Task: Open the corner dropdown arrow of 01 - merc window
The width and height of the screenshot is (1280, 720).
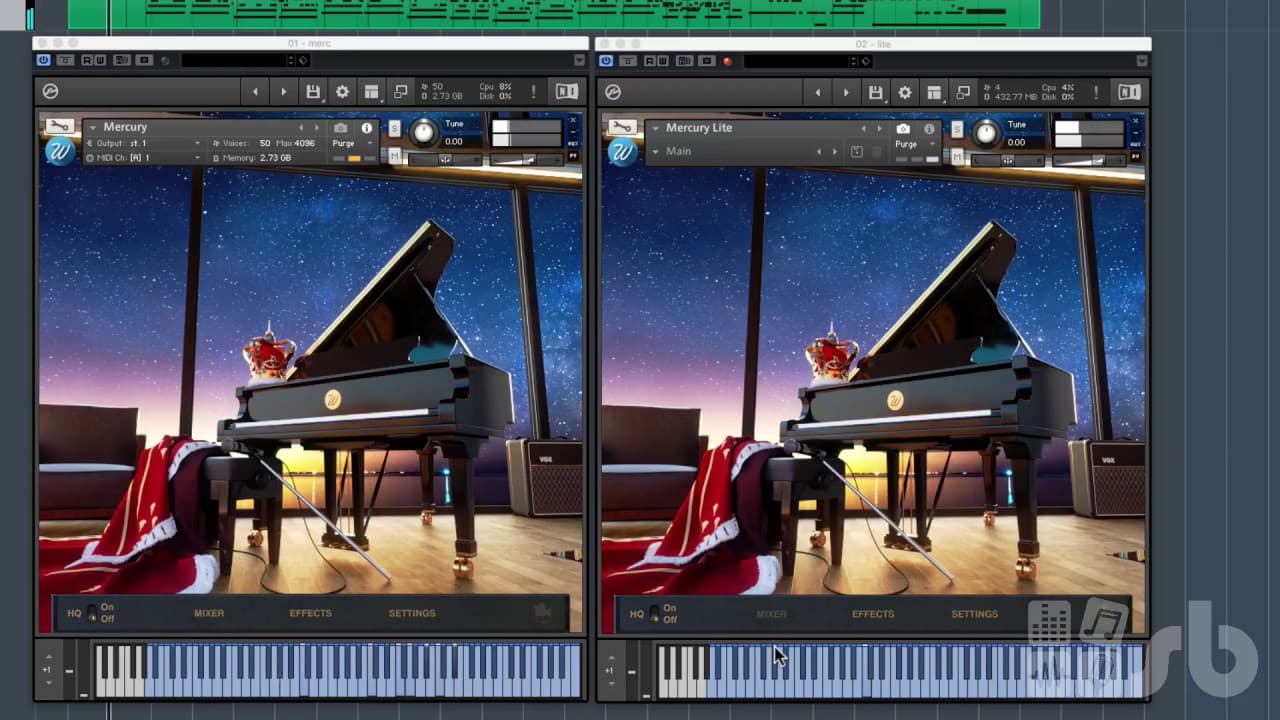Action: (x=579, y=60)
